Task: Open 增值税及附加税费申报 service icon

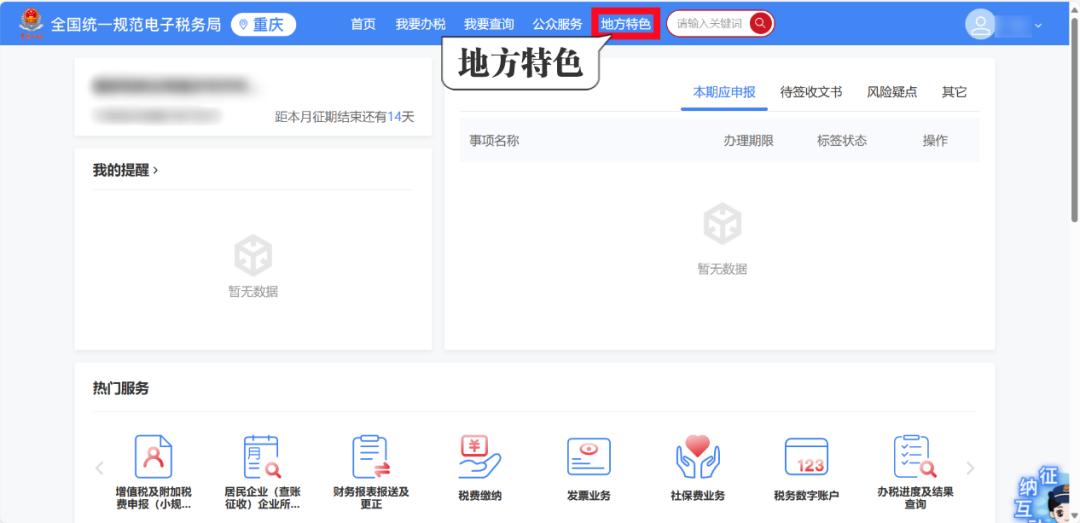Action: tap(154, 458)
